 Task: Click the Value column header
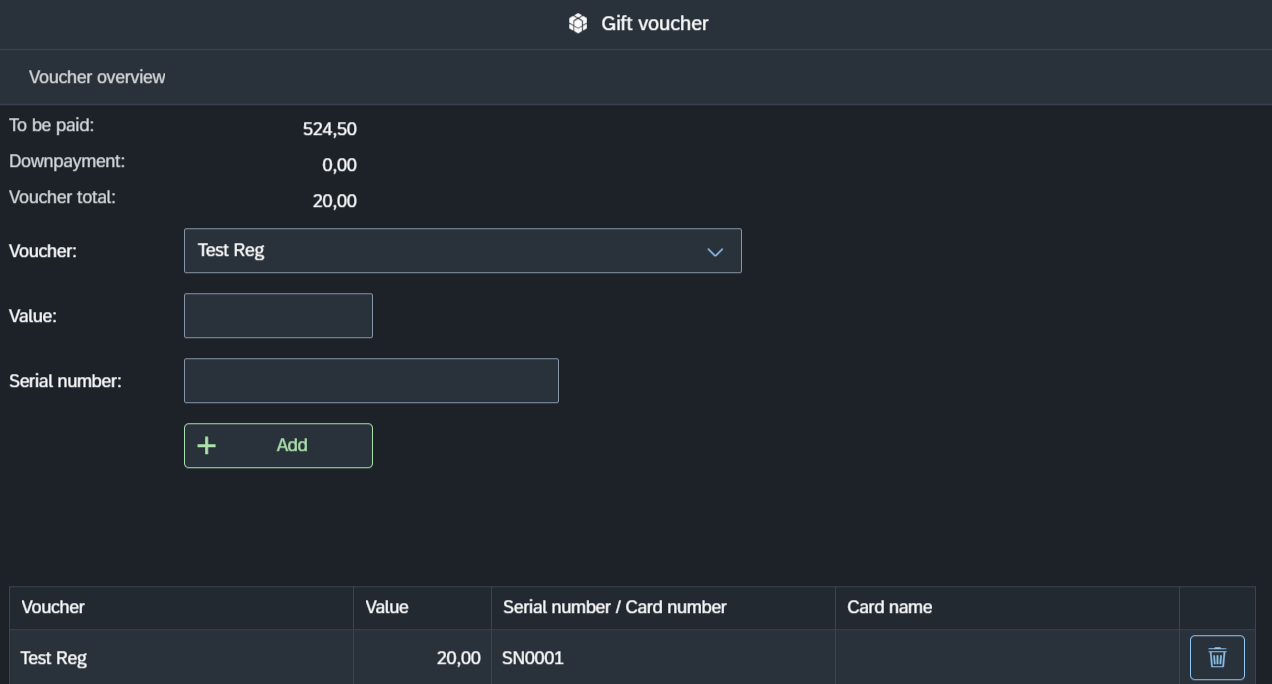click(x=387, y=607)
